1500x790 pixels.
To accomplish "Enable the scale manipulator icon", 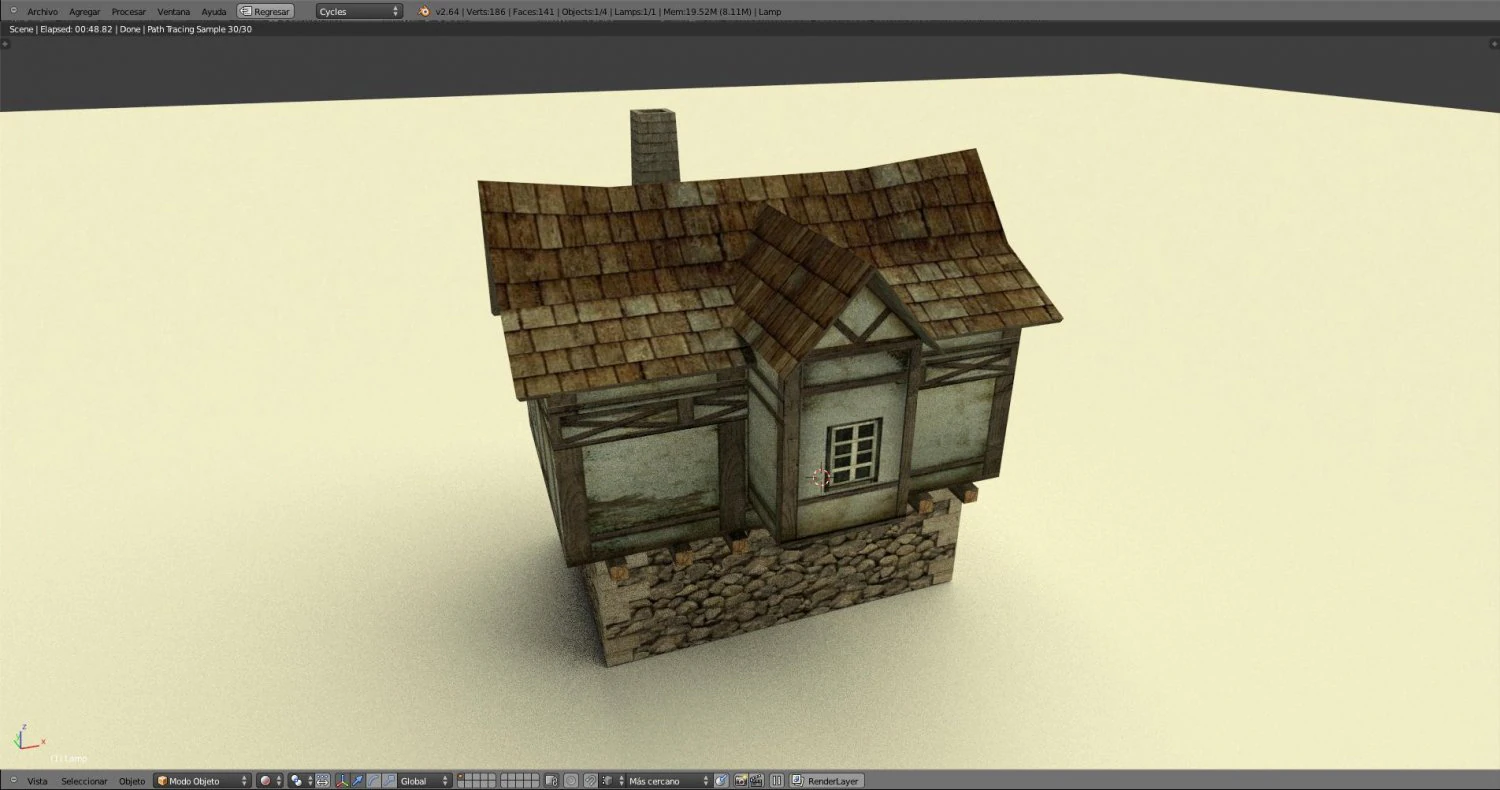I will pyautogui.click(x=389, y=781).
